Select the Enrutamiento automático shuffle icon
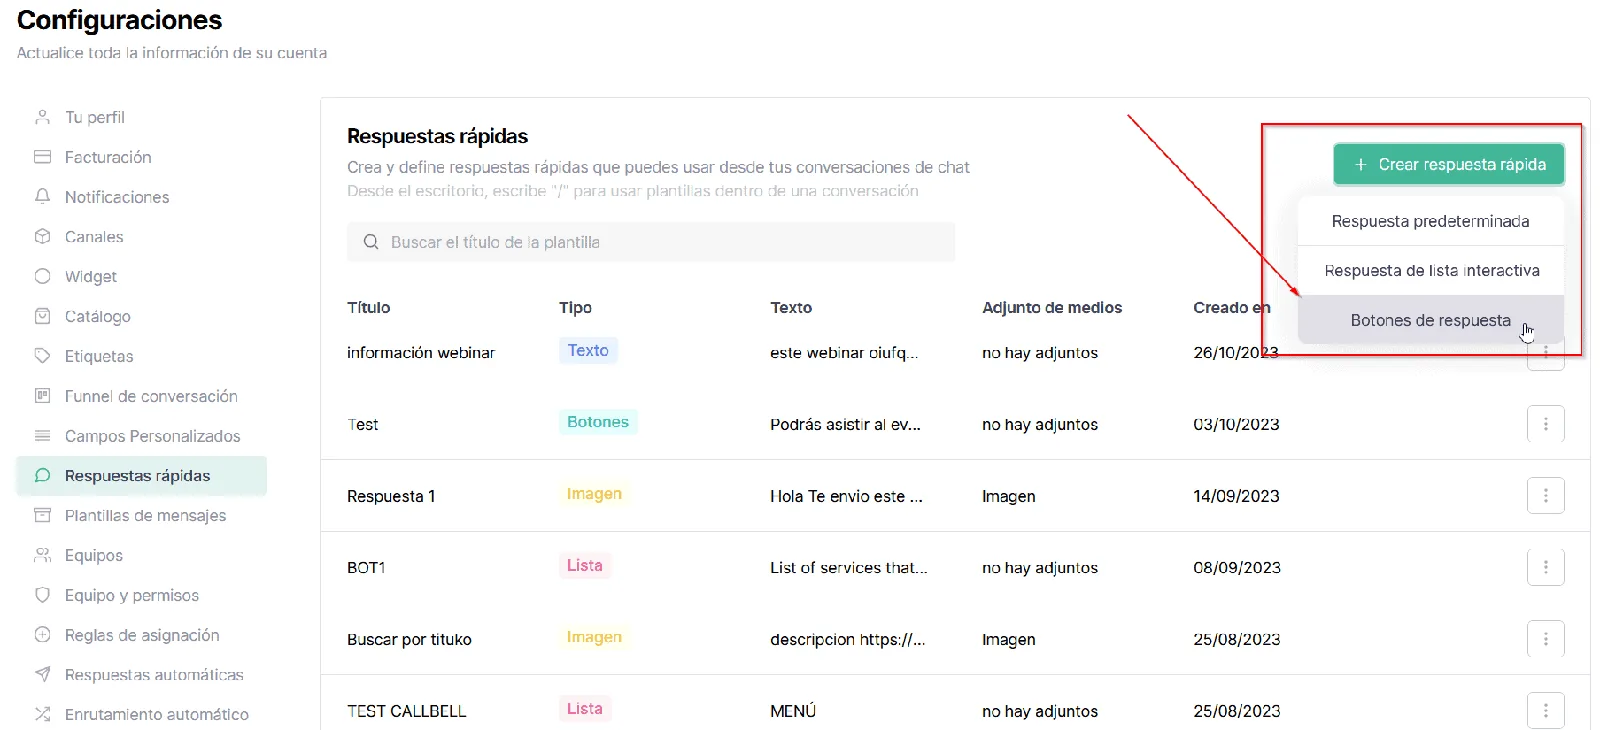The height and width of the screenshot is (730, 1600). (x=42, y=714)
